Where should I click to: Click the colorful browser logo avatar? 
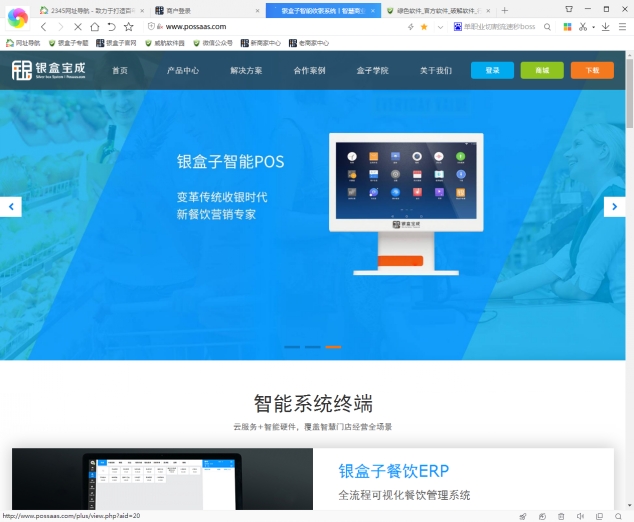pos(18,17)
